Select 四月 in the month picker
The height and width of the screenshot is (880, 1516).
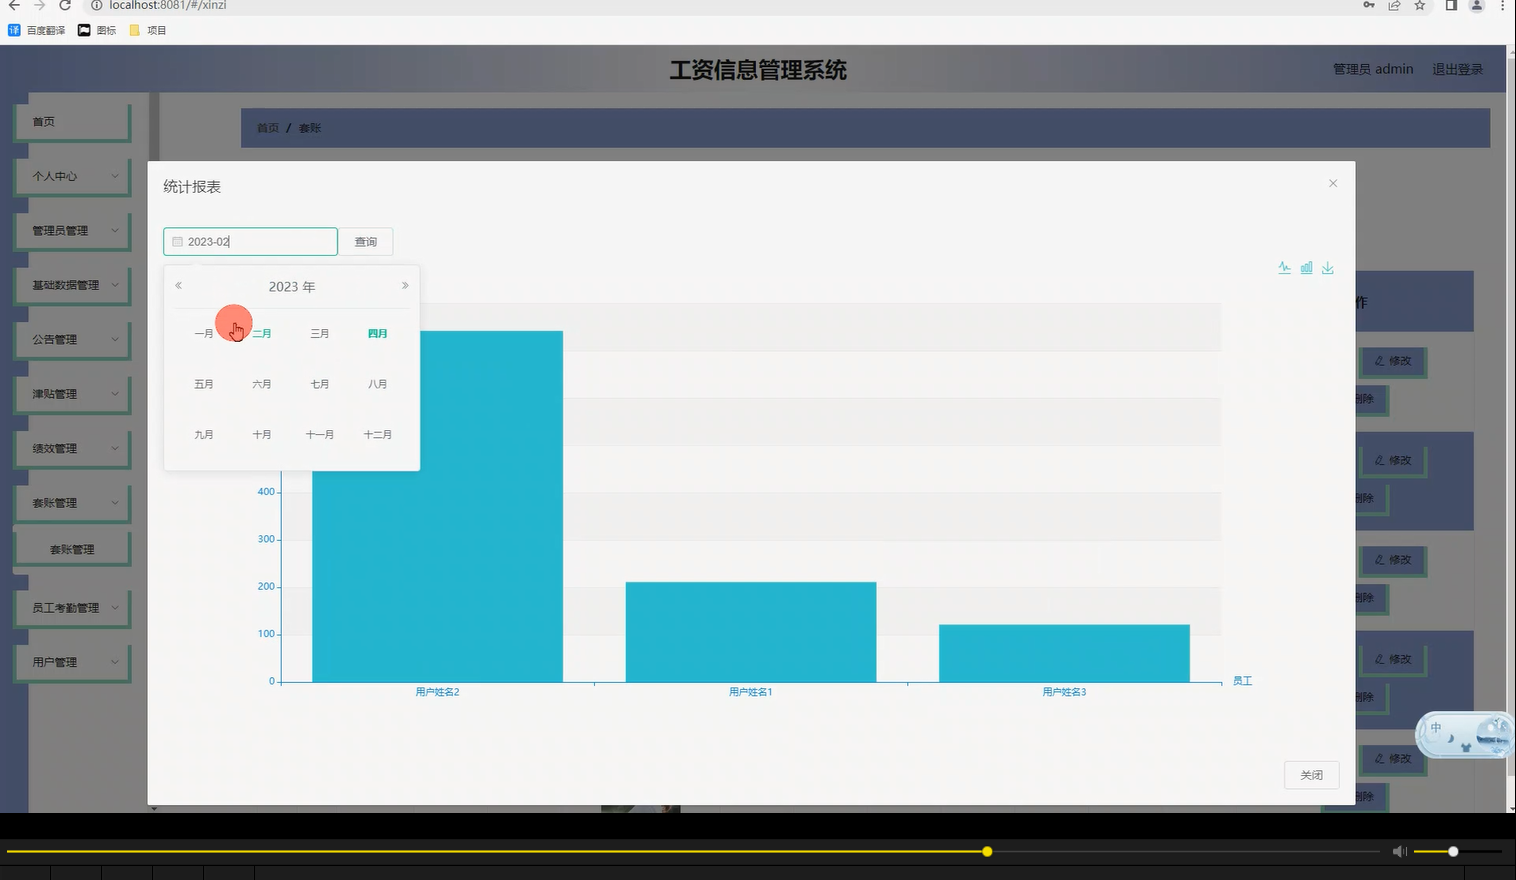(377, 333)
